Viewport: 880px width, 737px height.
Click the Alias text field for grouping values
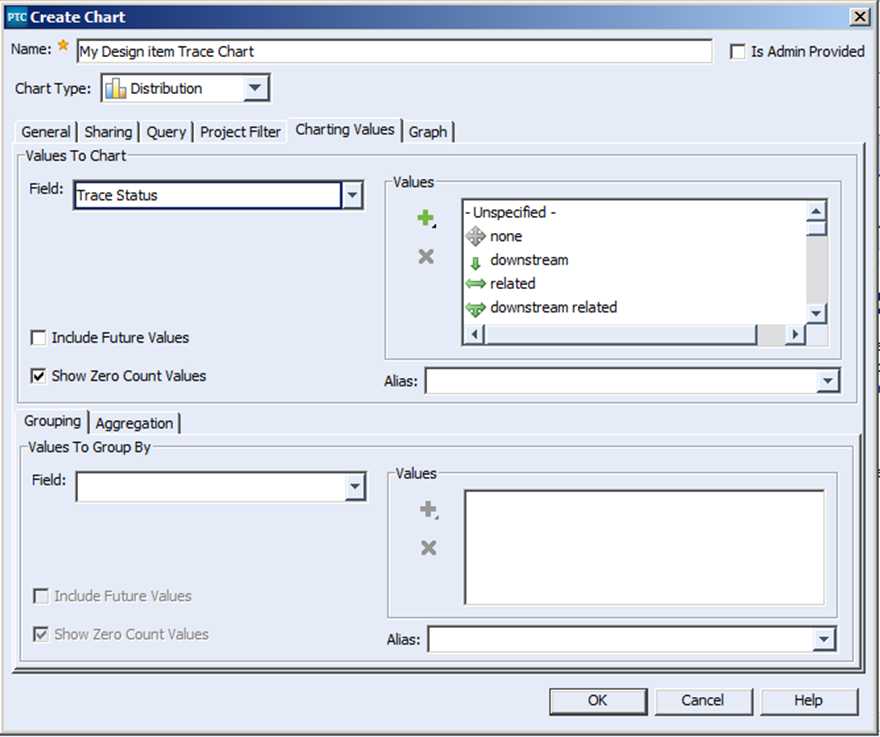coord(621,639)
